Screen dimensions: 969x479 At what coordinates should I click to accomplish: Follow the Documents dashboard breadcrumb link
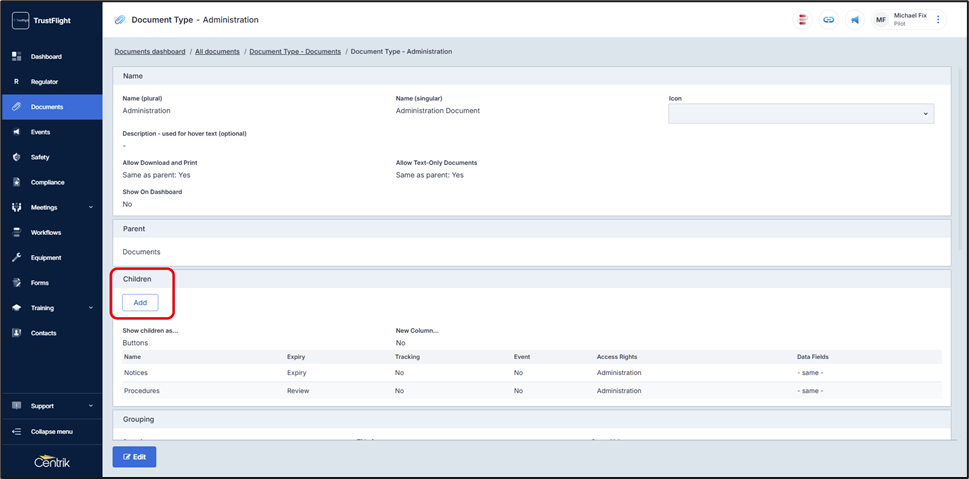coord(150,51)
